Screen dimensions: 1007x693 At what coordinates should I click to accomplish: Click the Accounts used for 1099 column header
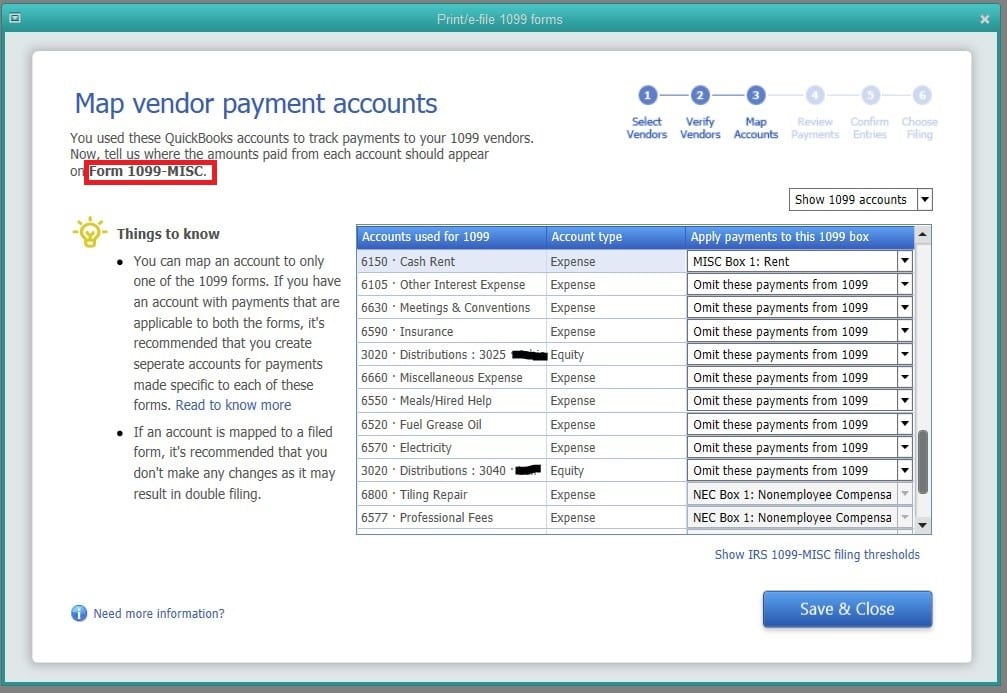tap(451, 237)
